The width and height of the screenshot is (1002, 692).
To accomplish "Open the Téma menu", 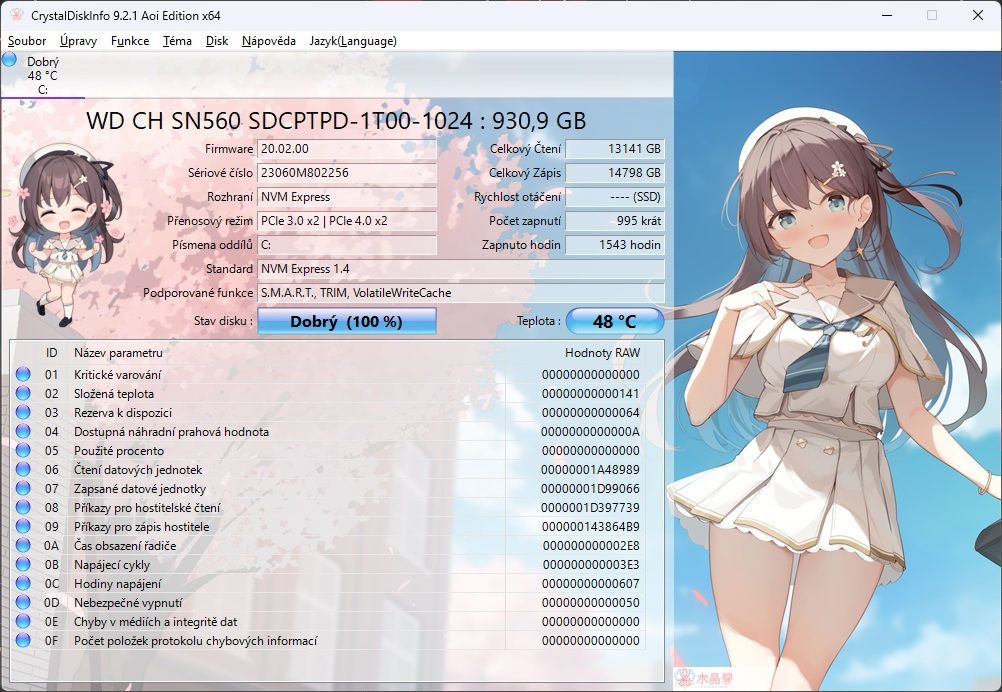I will [x=178, y=41].
